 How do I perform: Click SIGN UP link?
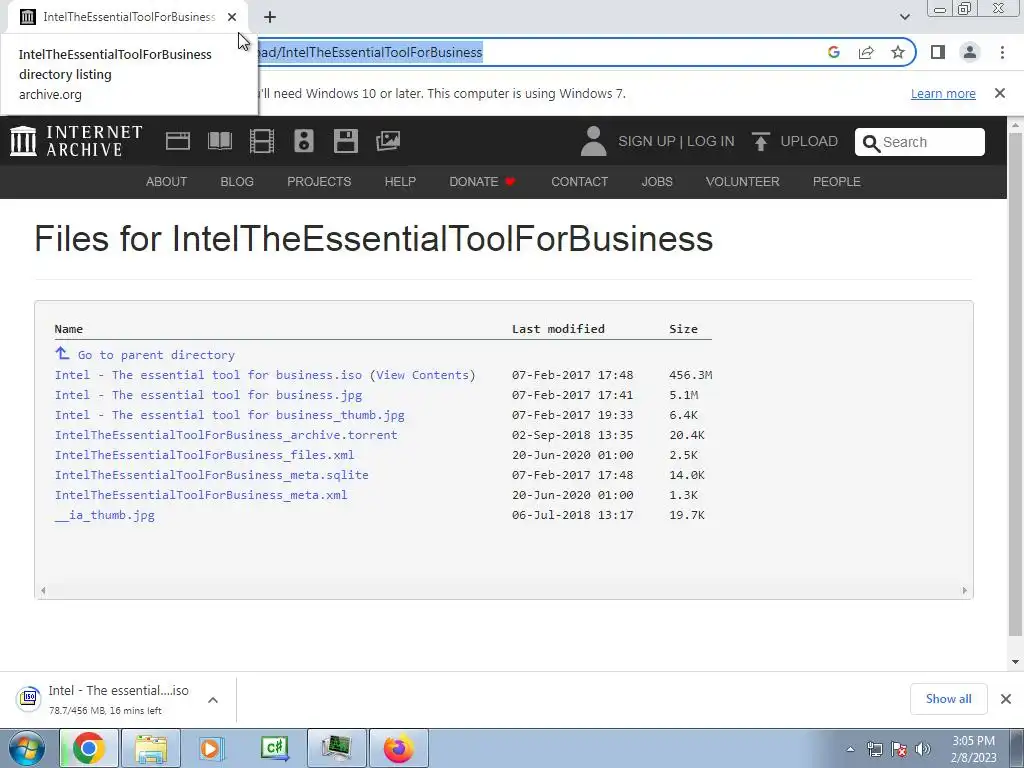pyautogui.click(x=647, y=141)
